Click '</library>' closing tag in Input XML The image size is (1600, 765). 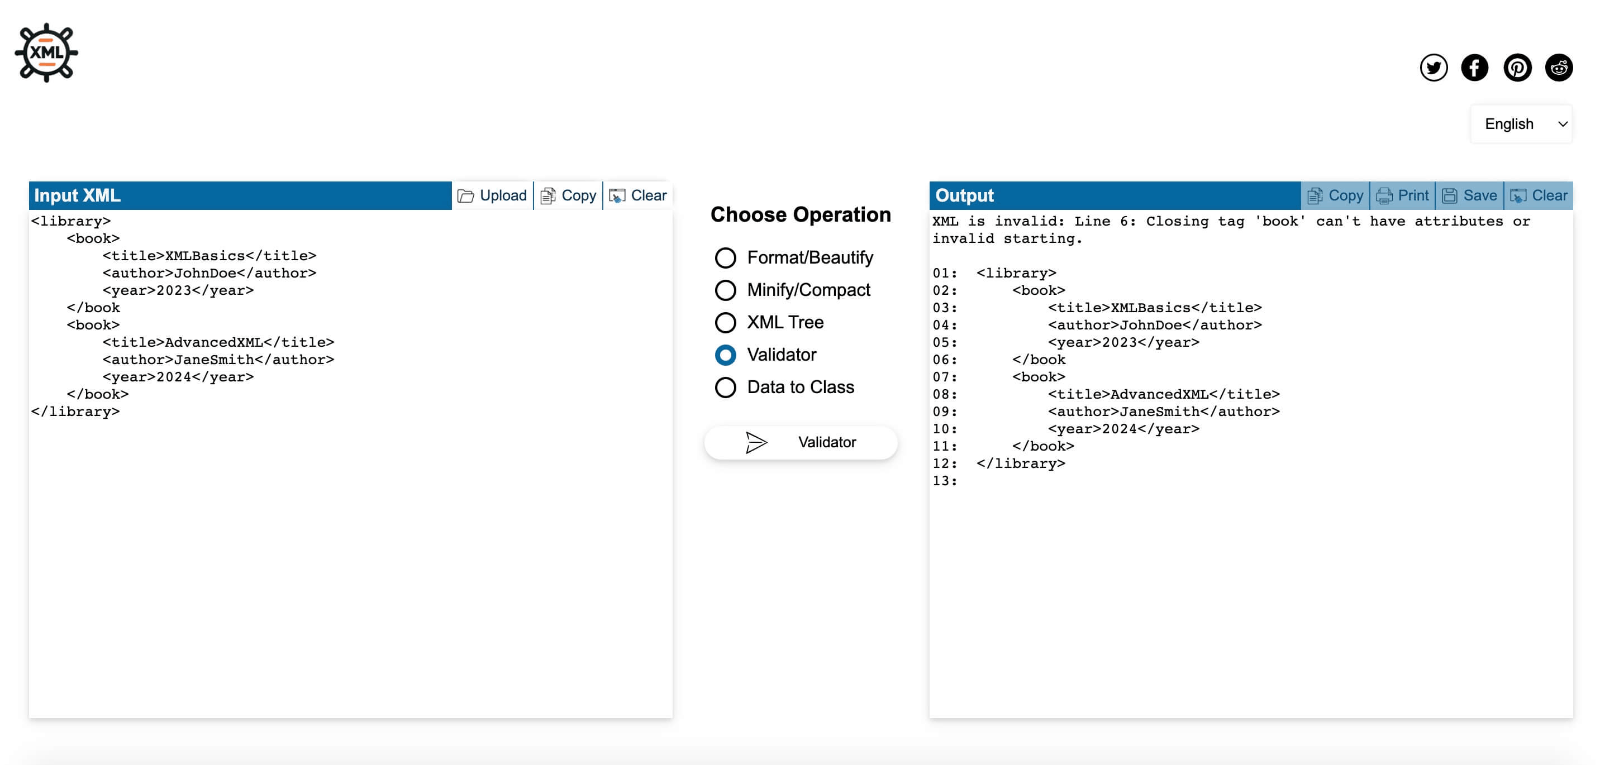click(x=75, y=412)
